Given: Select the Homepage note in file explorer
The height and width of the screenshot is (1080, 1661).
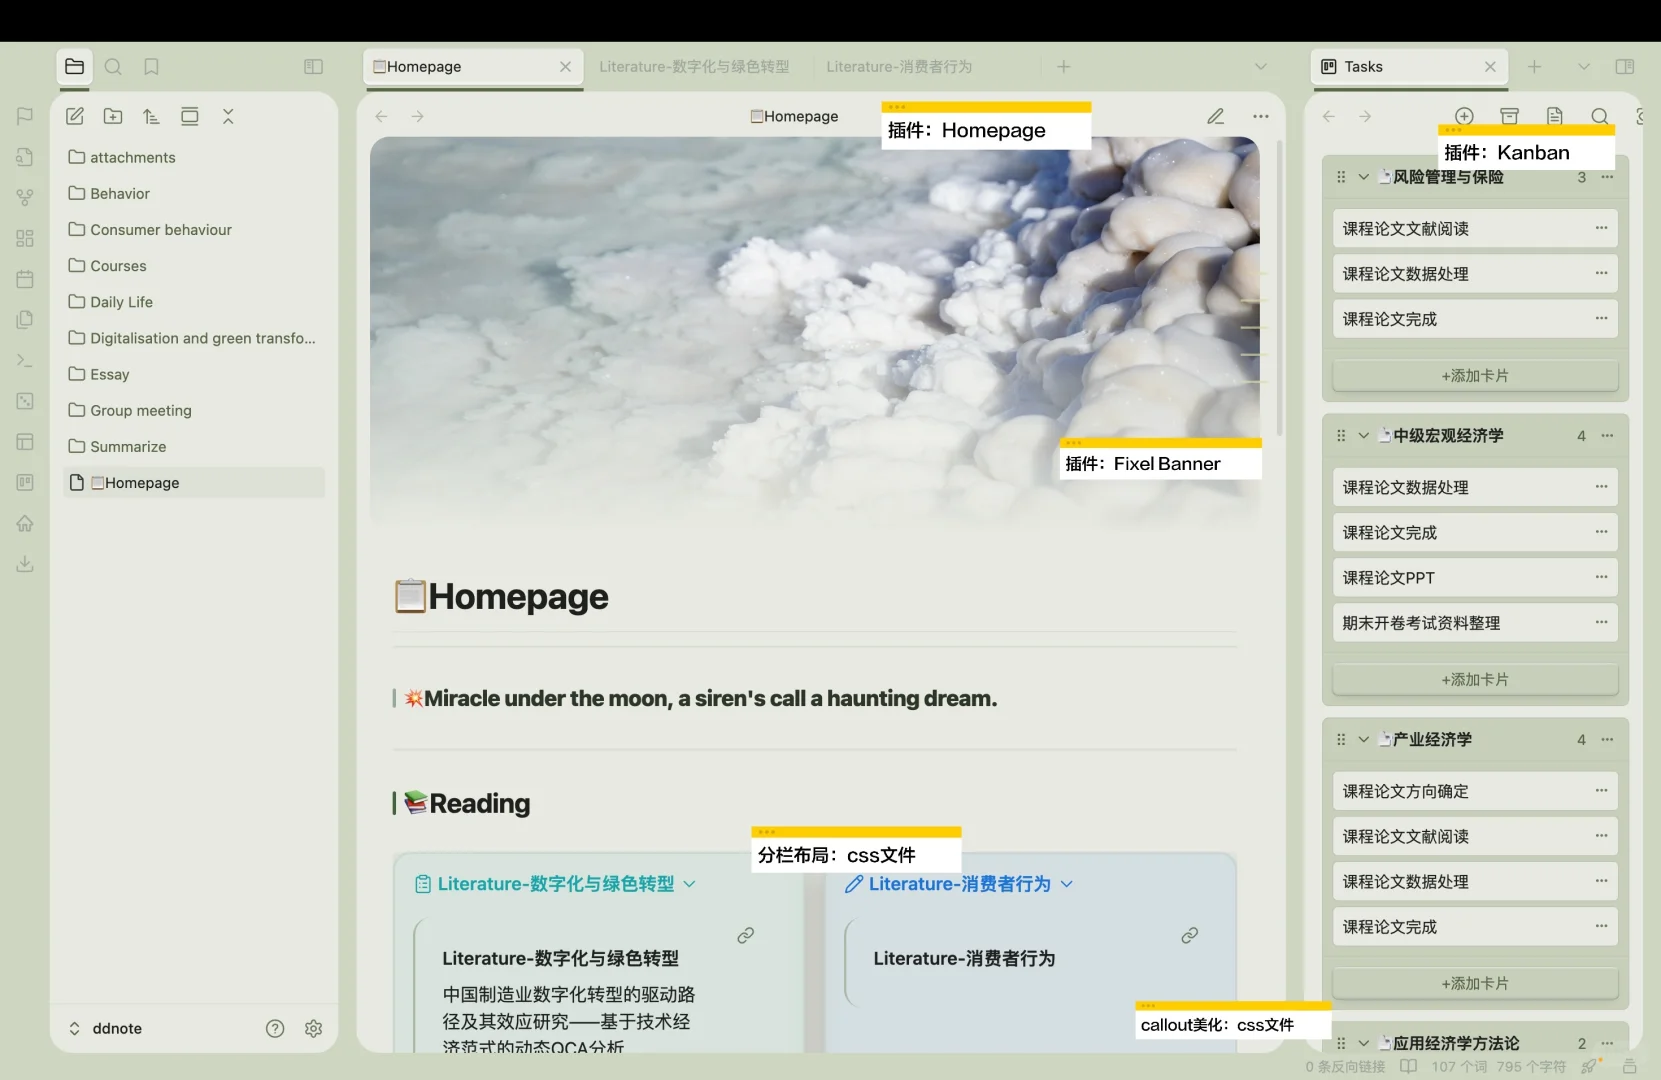Looking at the screenshot, I should (194, 482).
